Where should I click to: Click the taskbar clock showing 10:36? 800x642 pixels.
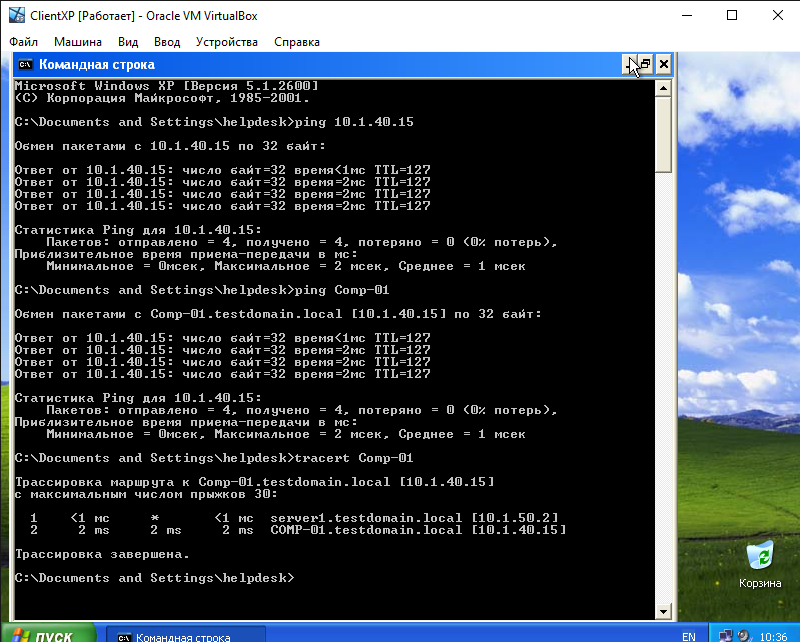774,636
